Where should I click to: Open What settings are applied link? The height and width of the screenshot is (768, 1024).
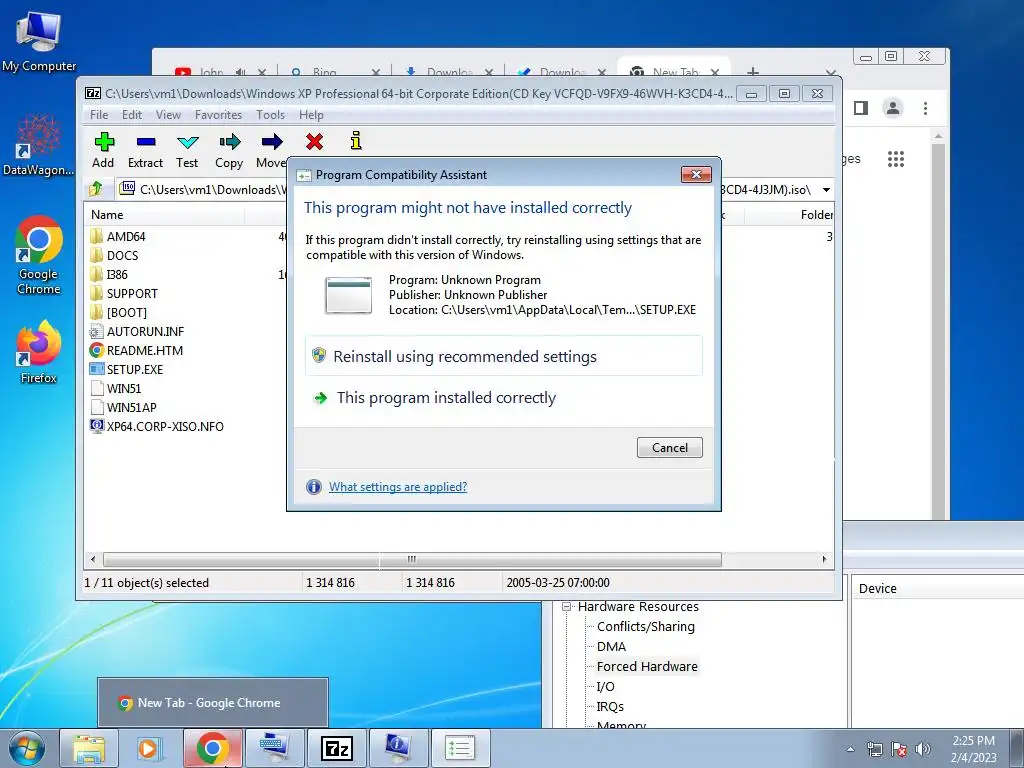(398, 487)
